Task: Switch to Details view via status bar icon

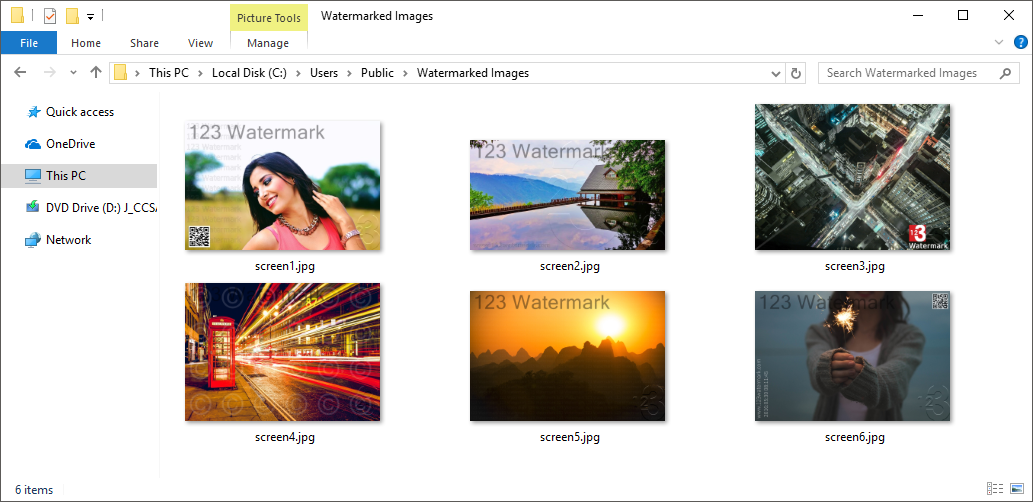Action: [x=995, y=489]
